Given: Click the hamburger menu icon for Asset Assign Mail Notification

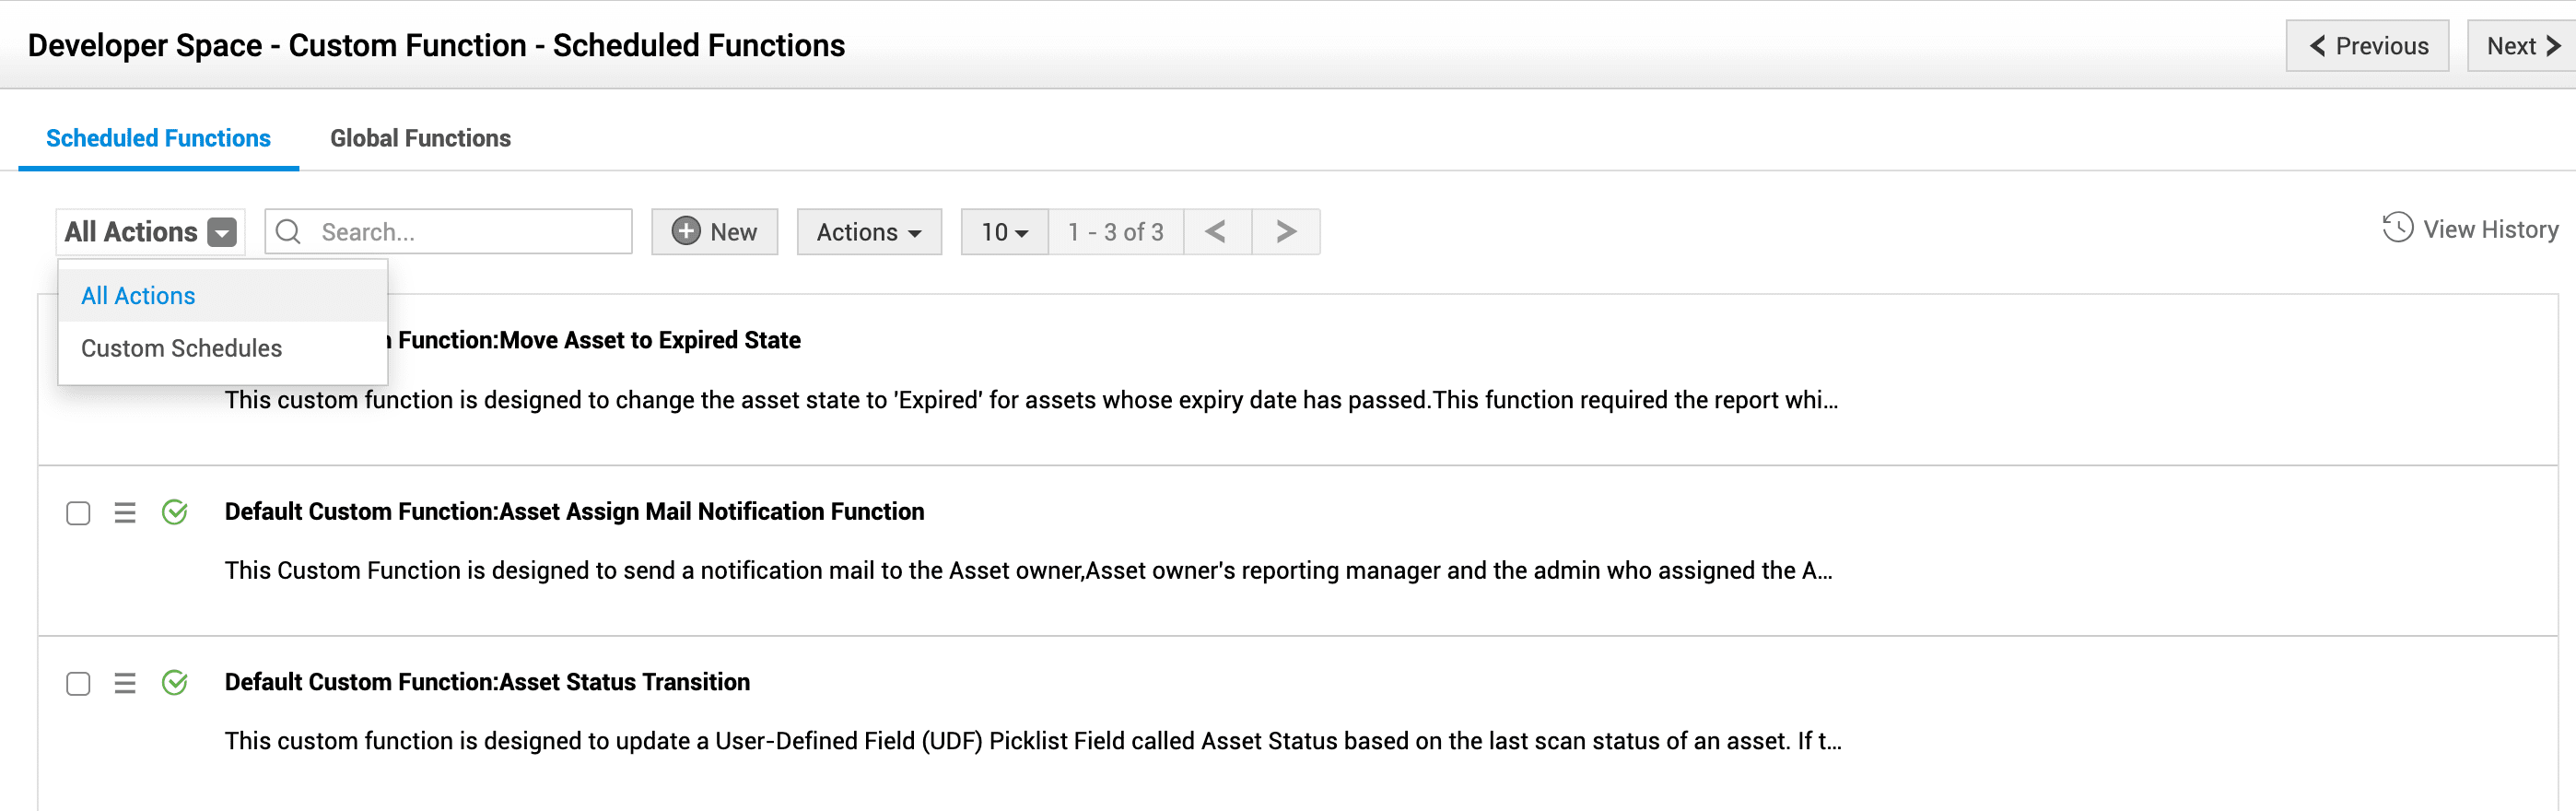Looking at the screenshot, I should tap(125, 513).
